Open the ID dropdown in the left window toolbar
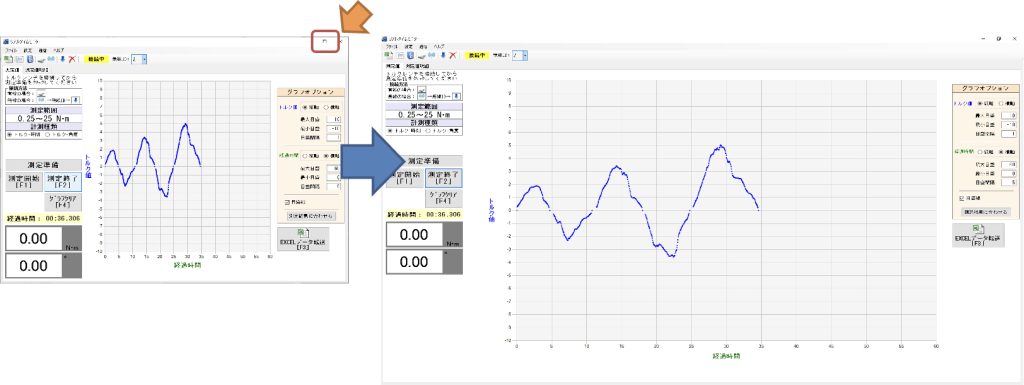This screenshot has width=1024, height=385. 144,59
